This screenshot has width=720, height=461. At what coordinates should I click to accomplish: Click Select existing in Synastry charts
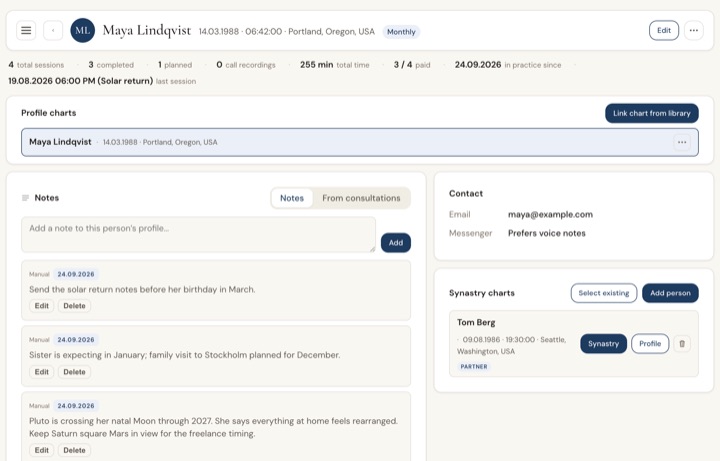(603, 293)
